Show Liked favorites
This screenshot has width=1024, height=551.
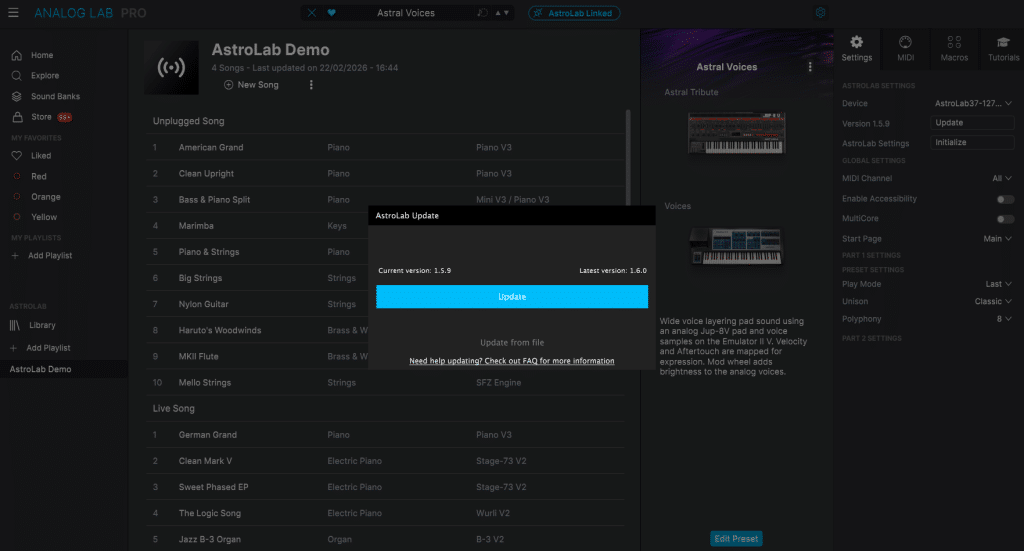[40, 156]
